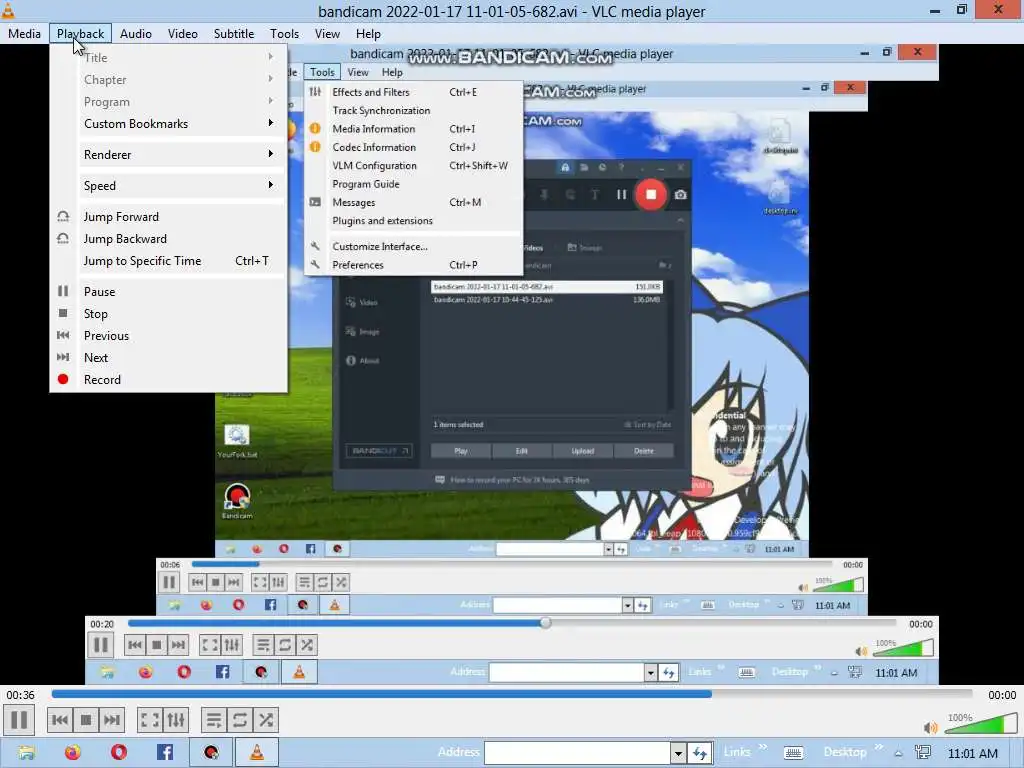Viewport: 1024px width, 768px height.
Task: Open extended settings from the main control bar
Action: tap(176, 720)
